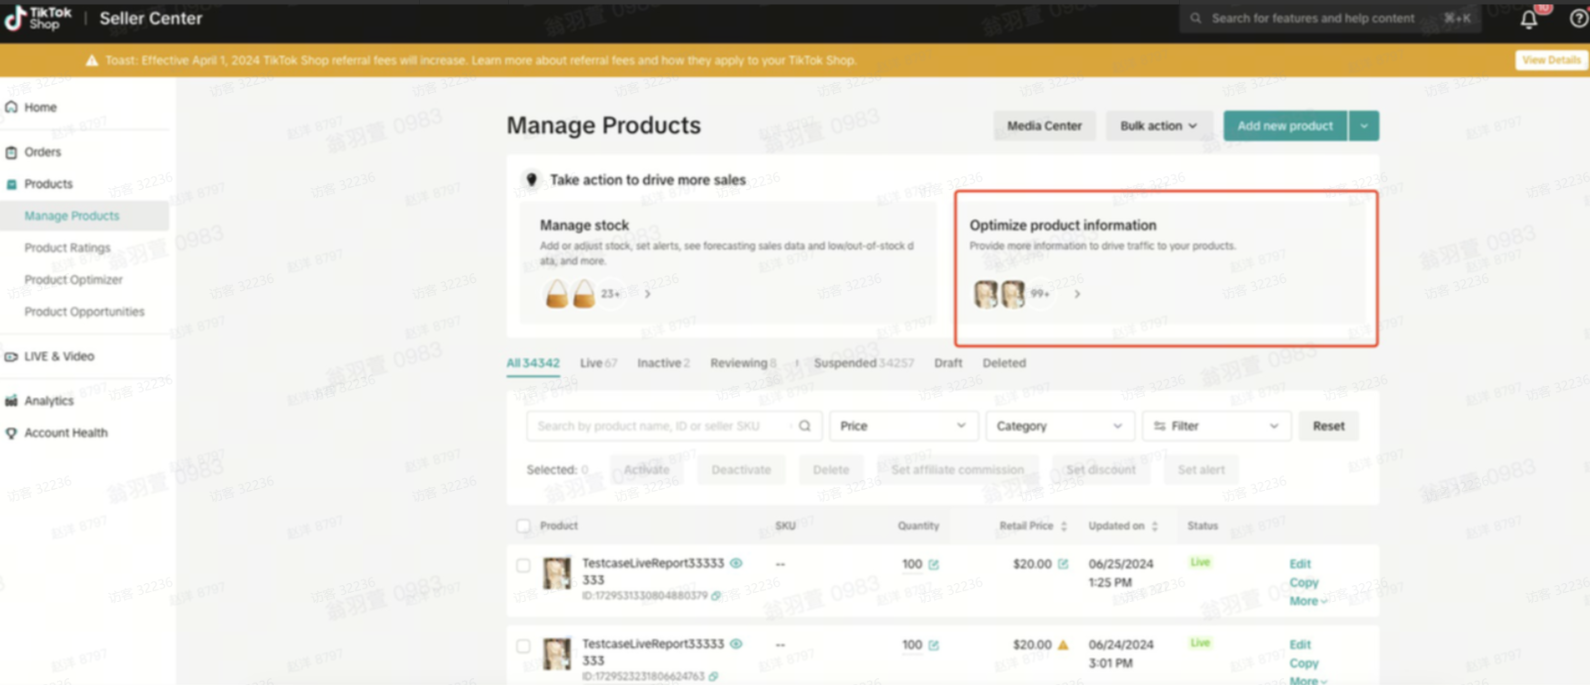Click the Add new product button
Viewport: 1590px width, 685px height.
pos(1285,126)
